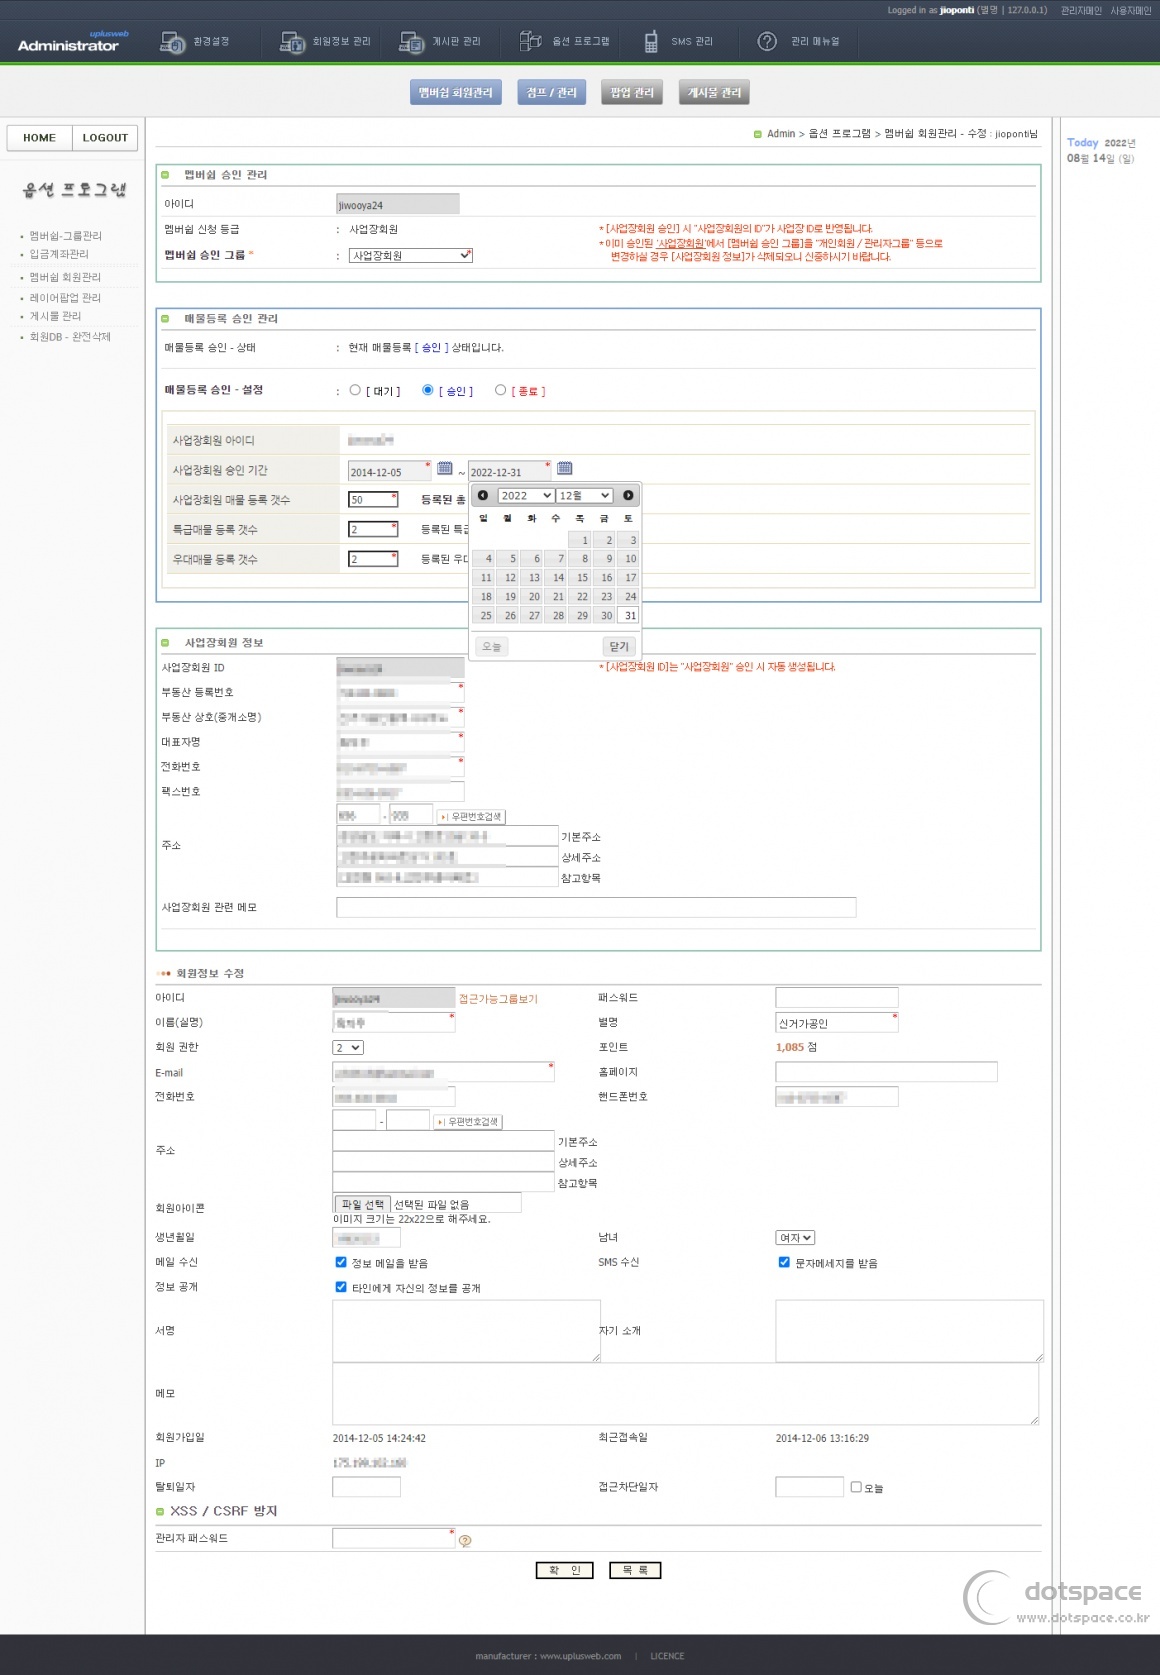Select the [ 승인 ] radio option

[x=428, y=390]
